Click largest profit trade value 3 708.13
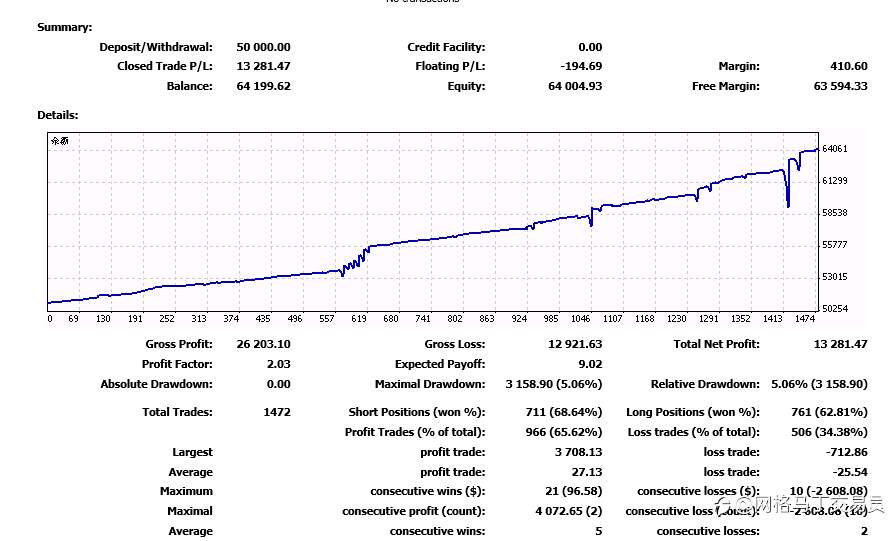This screenshot has width=895, height=541. coord(578,452)
